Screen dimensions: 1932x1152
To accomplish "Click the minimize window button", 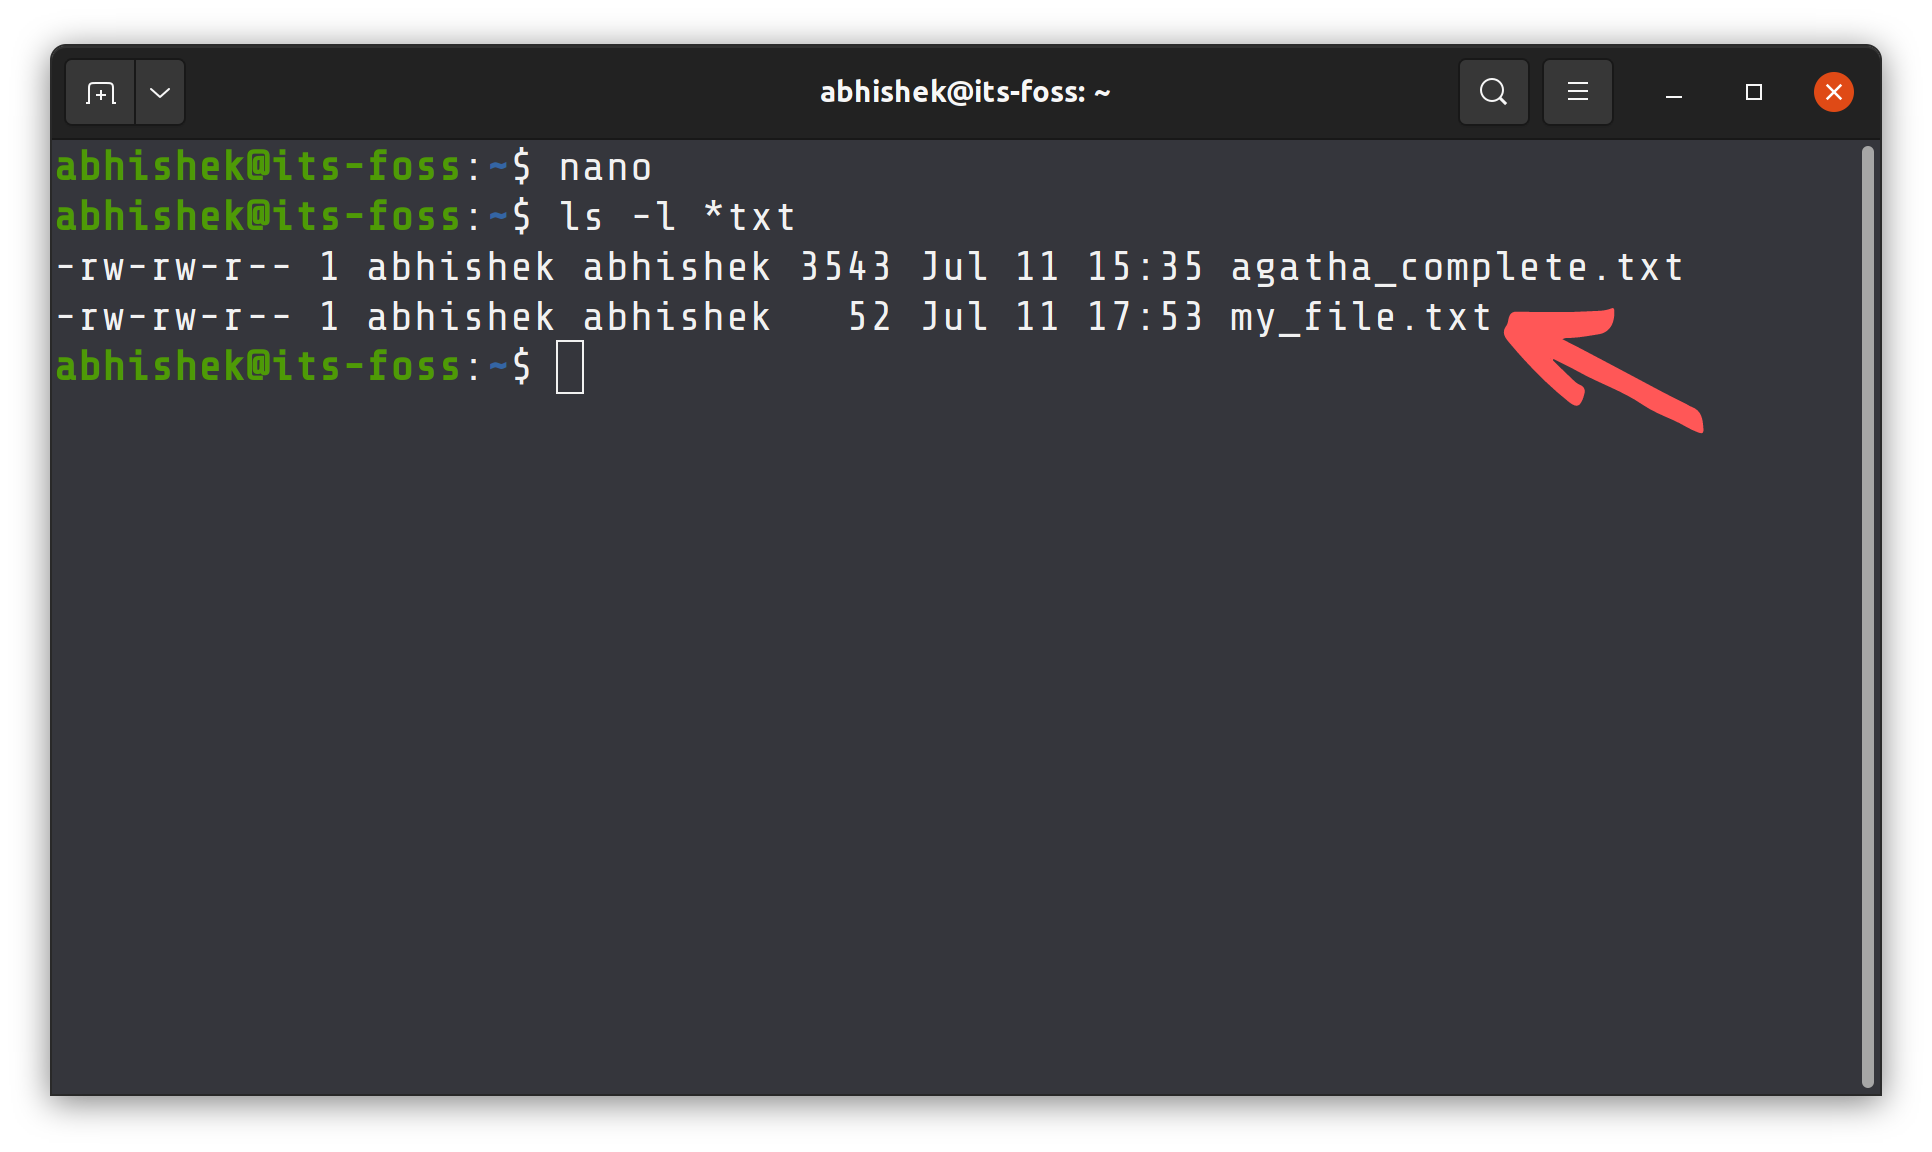I will pyautogui.click(x=1673, y=93).
